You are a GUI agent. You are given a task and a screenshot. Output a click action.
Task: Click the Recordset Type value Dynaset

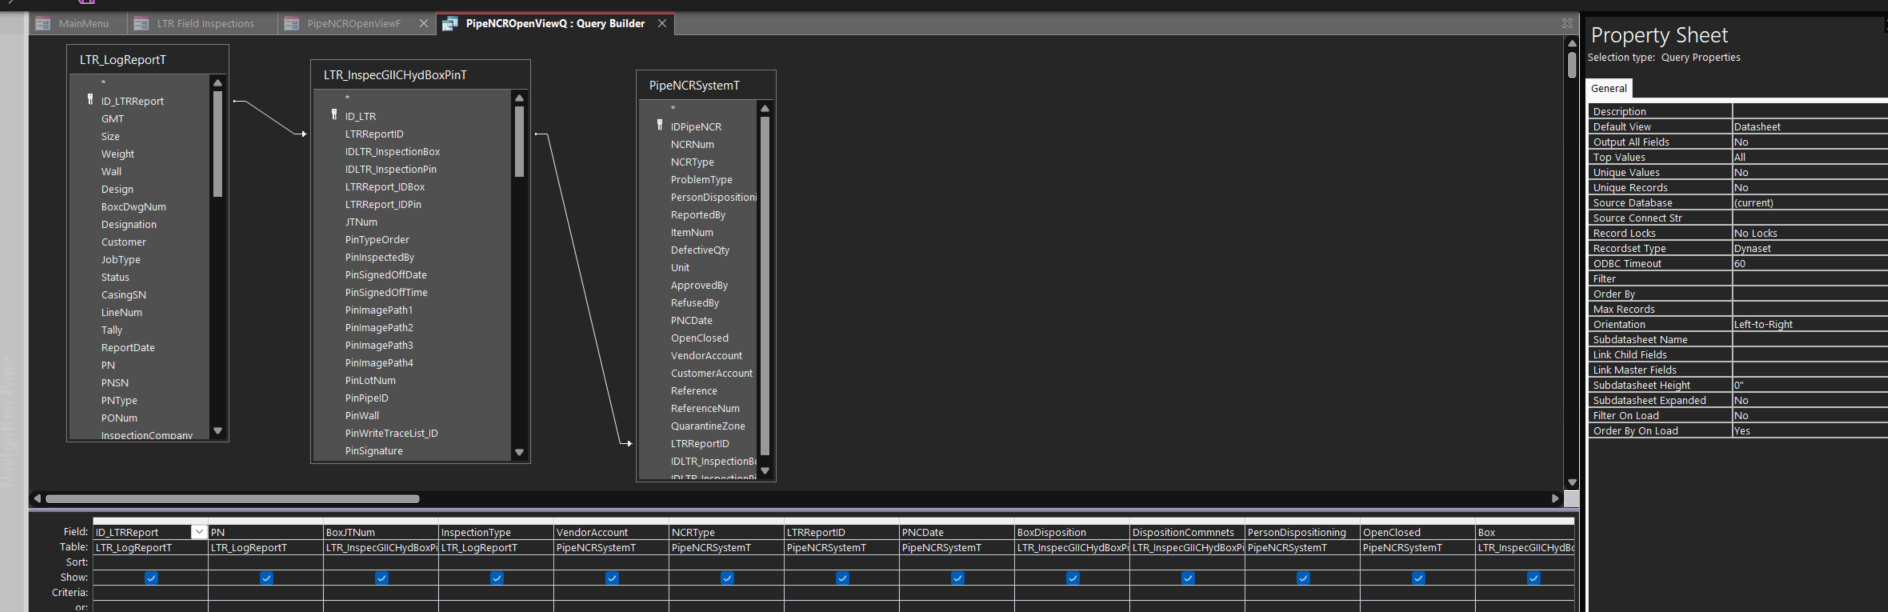[1808, 249]
